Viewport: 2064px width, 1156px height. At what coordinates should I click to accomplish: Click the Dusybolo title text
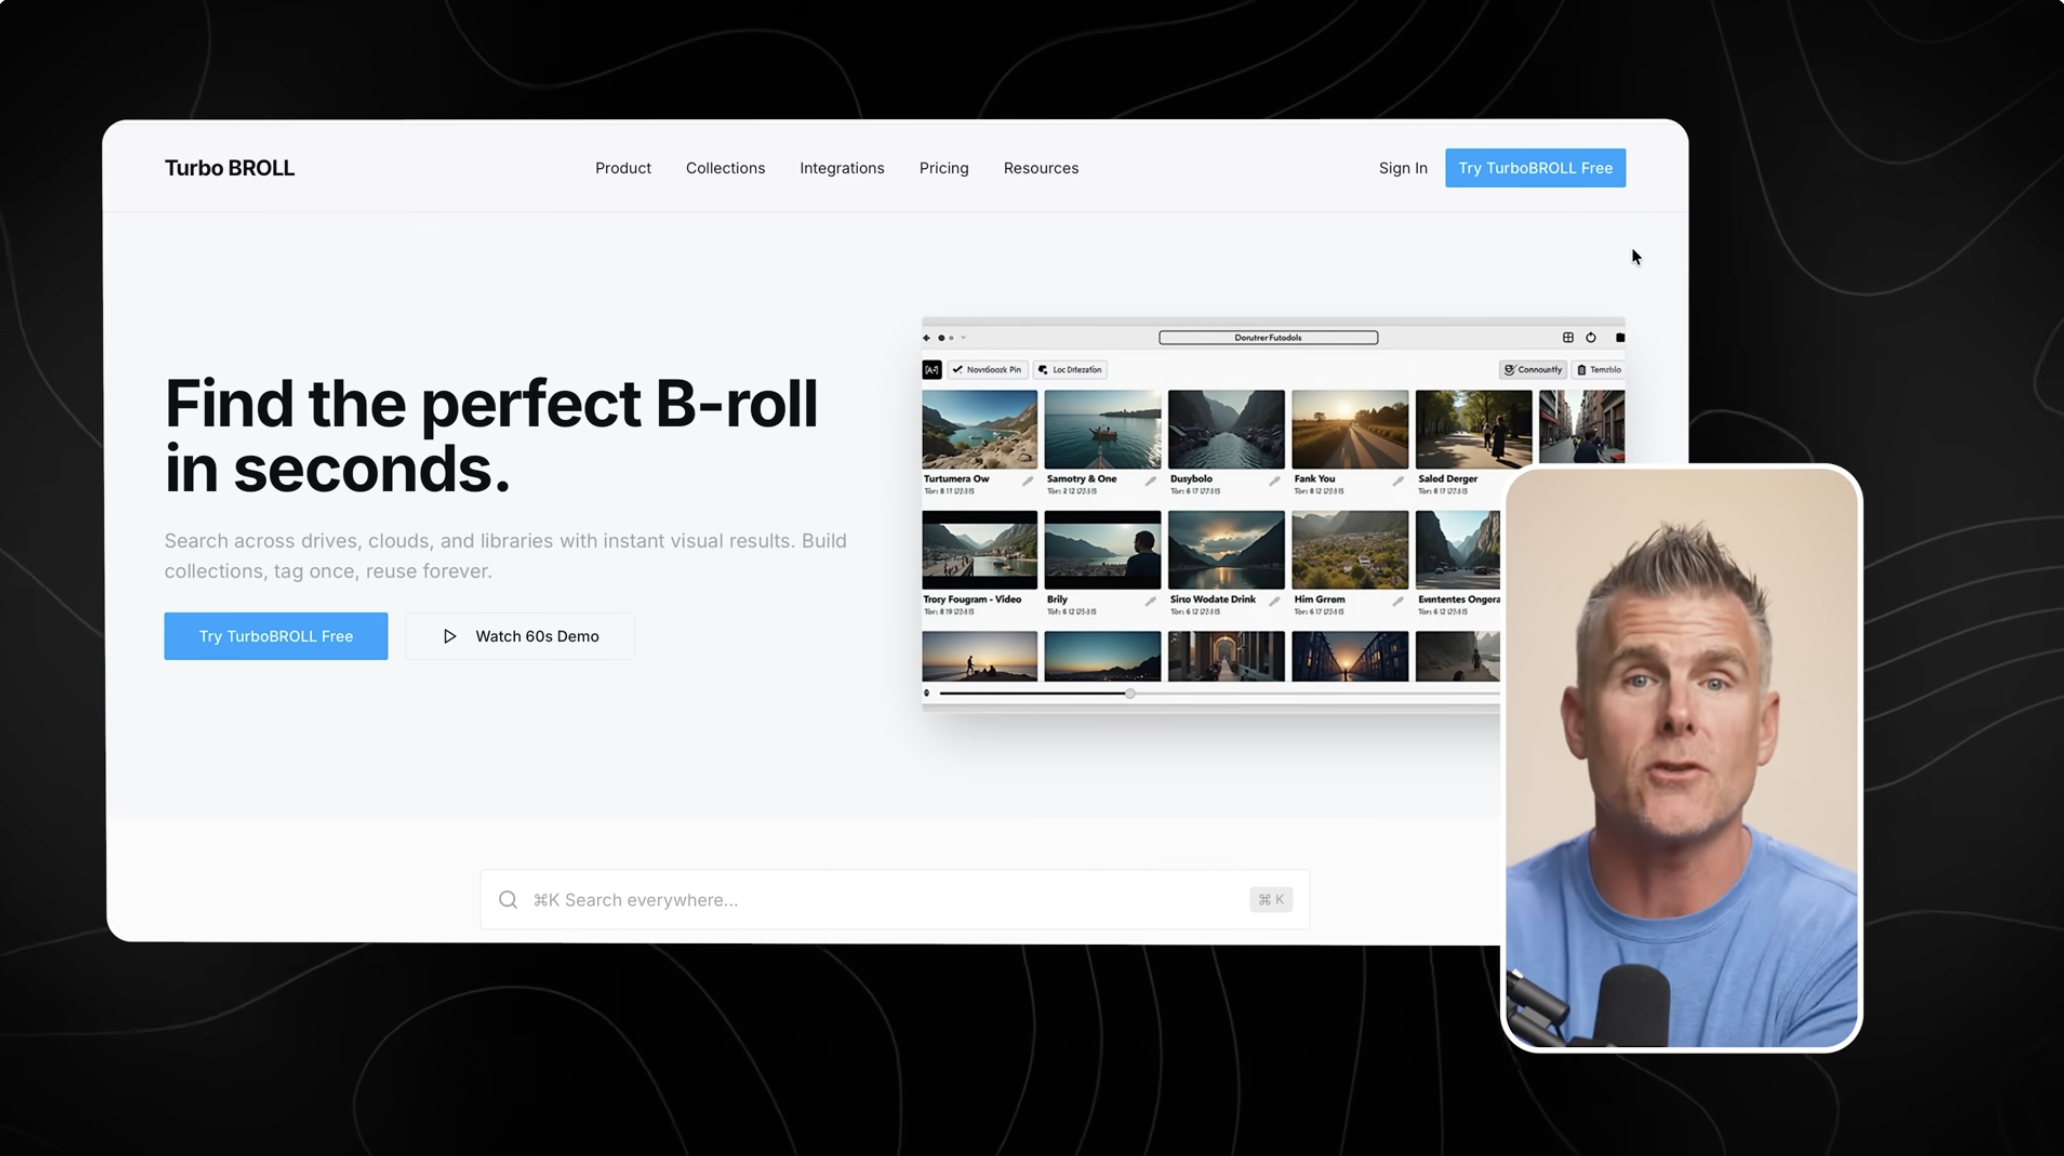pyautogui.click(x=1191, y=479)
